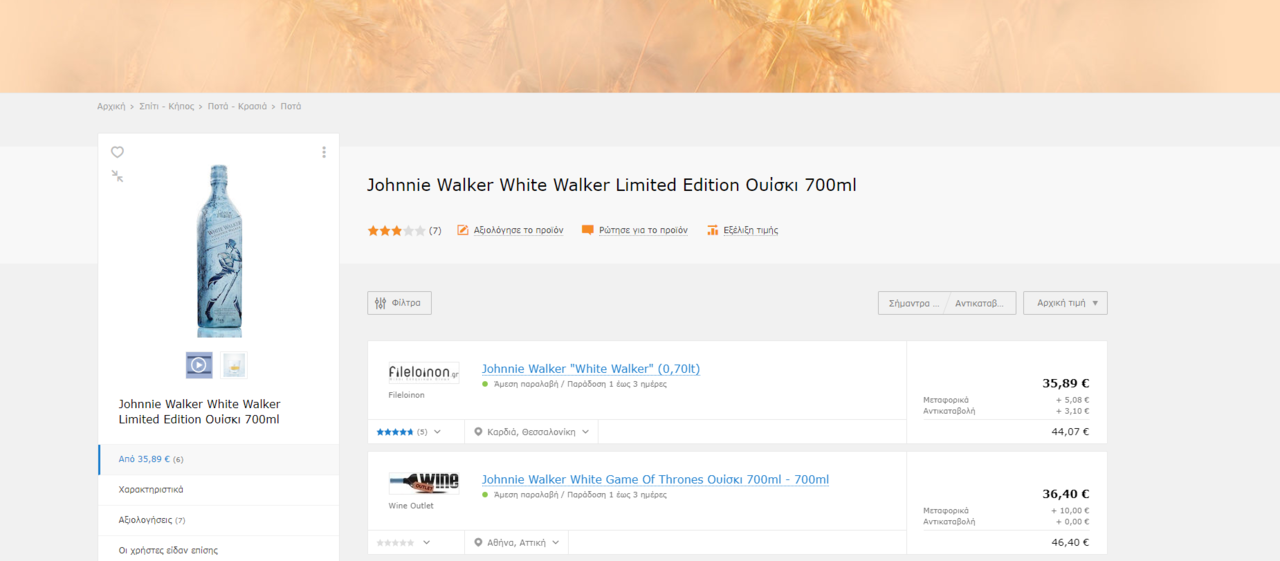Click the Fileloinon shop logo
This screenshot has height=561, width=1280.
pyautogui.click(x=424, y=373)
